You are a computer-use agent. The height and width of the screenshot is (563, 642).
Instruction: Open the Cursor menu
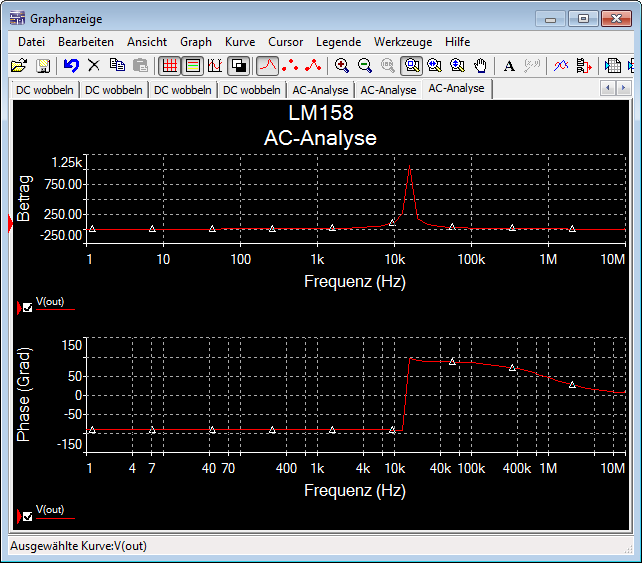pos(285,42)
